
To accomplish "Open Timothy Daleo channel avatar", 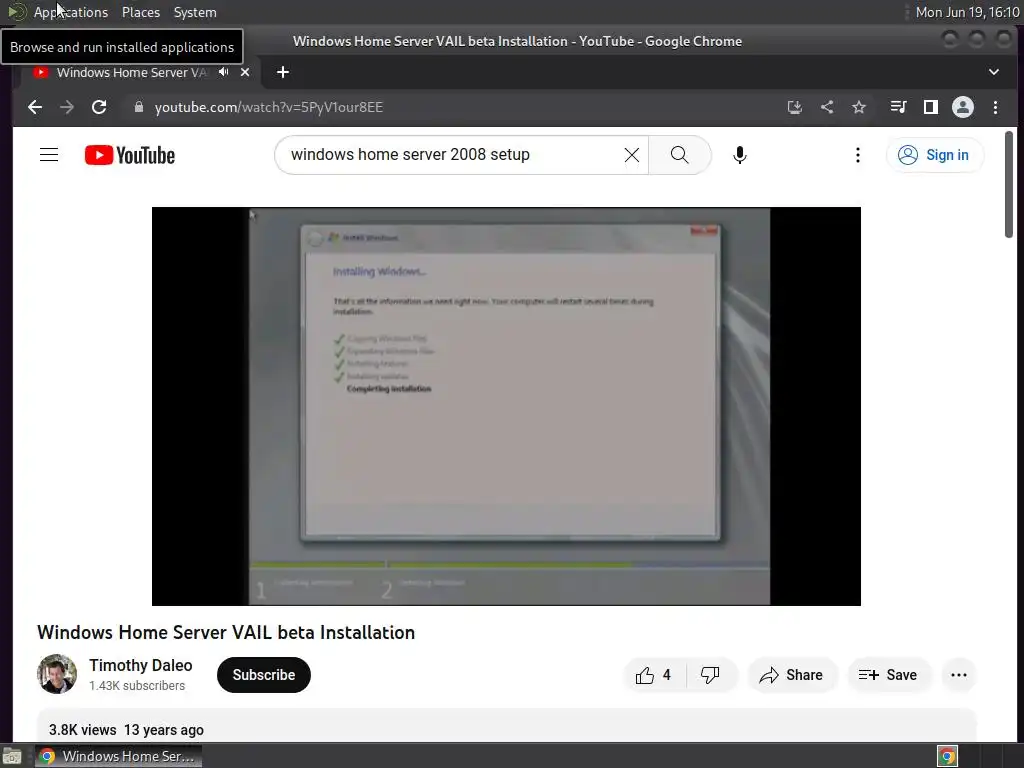I will (x=57, y=674).
